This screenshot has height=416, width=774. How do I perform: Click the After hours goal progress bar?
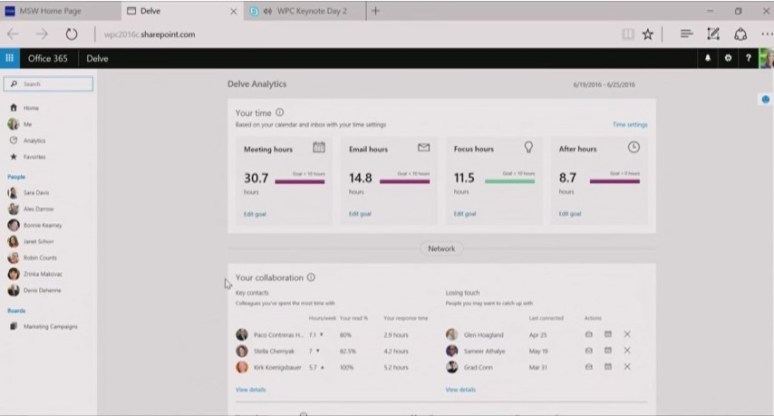(615, 181)
